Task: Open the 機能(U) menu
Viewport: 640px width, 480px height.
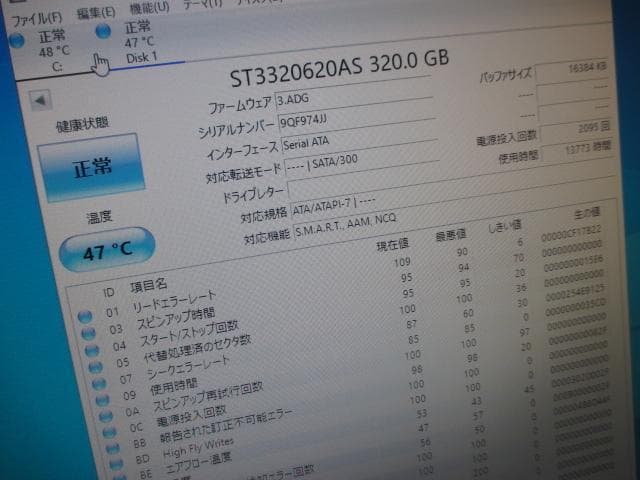Action: [x=149, y=8]
